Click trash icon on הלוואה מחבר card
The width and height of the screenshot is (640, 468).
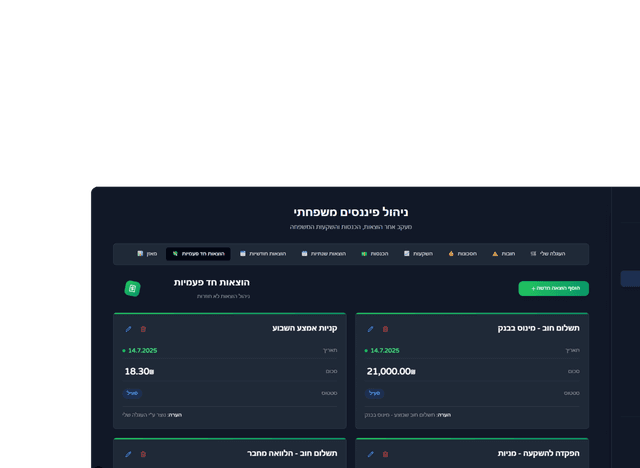[143, 454]
